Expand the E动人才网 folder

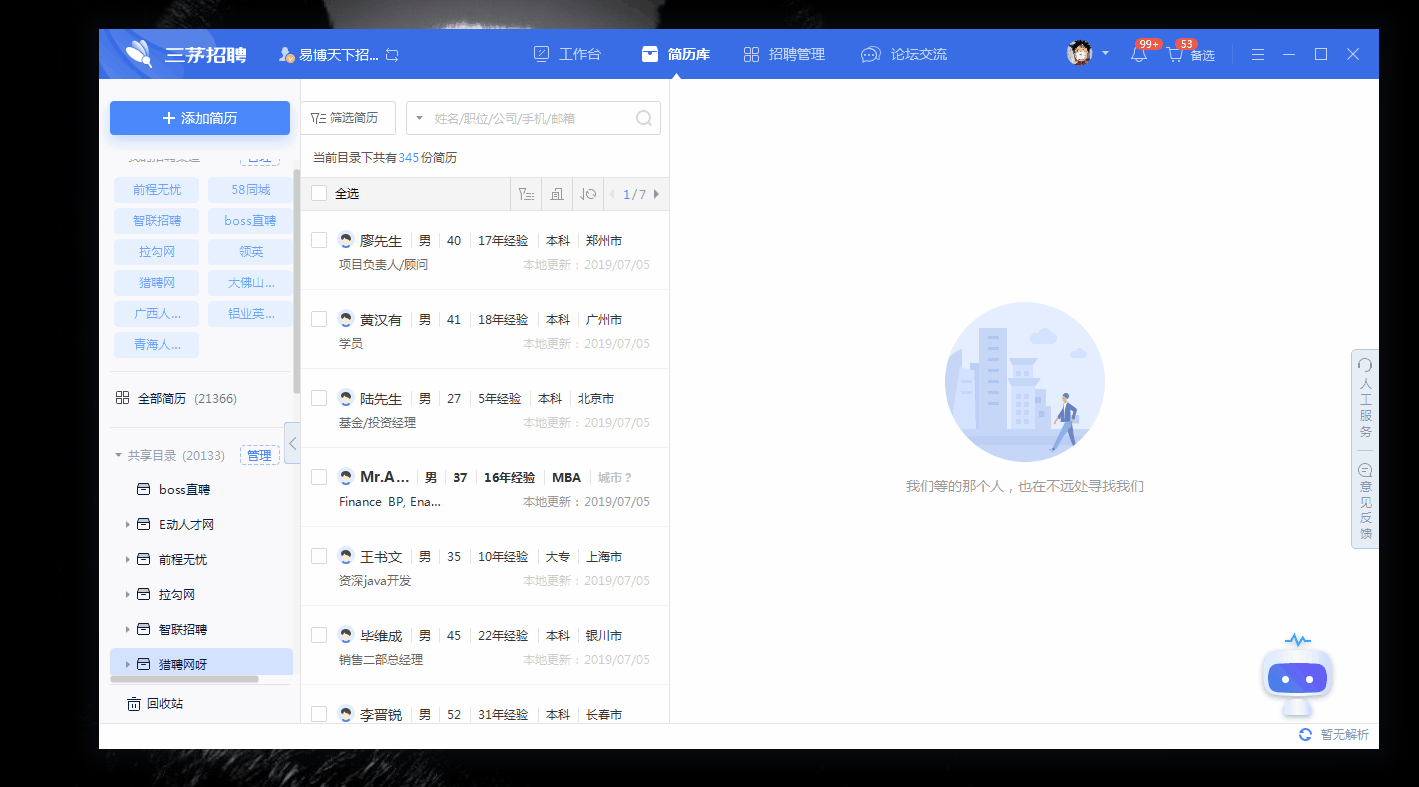tap(128, 525)
